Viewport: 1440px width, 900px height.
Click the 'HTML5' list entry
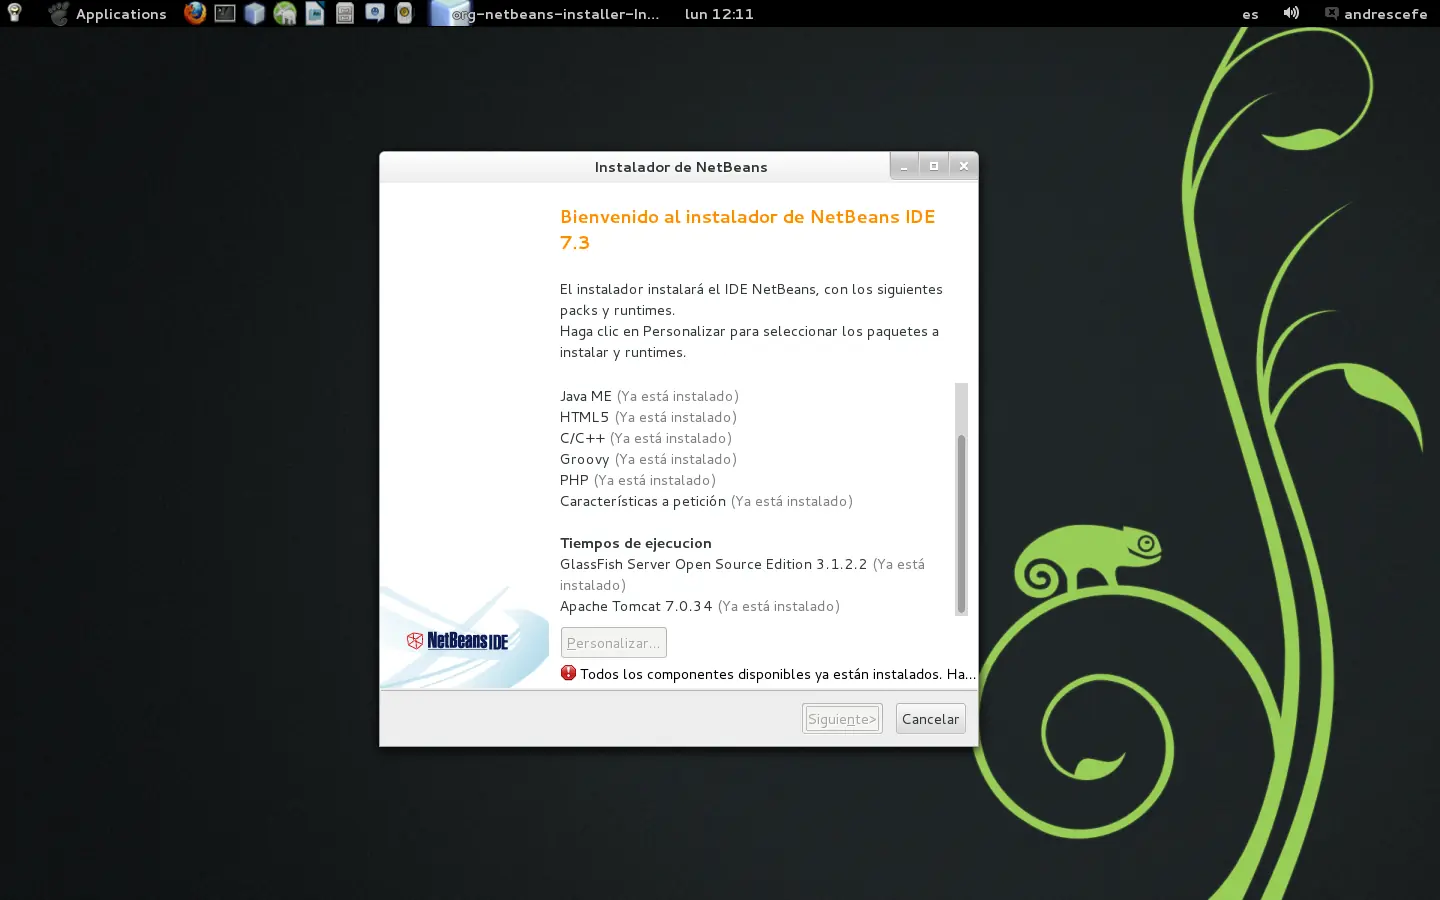(584, 417)
